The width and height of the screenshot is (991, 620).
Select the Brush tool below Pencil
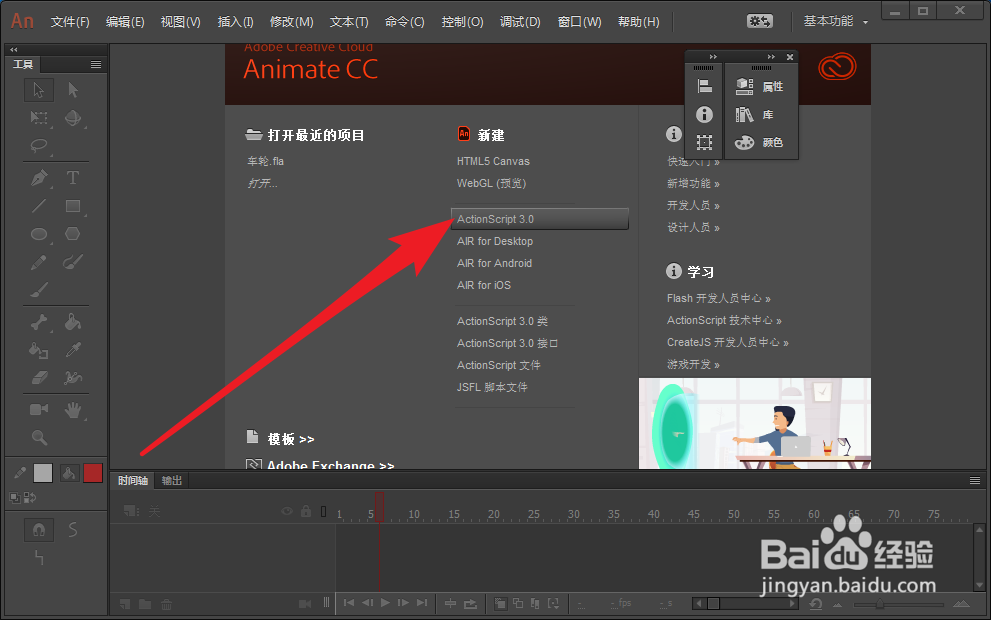[x=39, y=290]
